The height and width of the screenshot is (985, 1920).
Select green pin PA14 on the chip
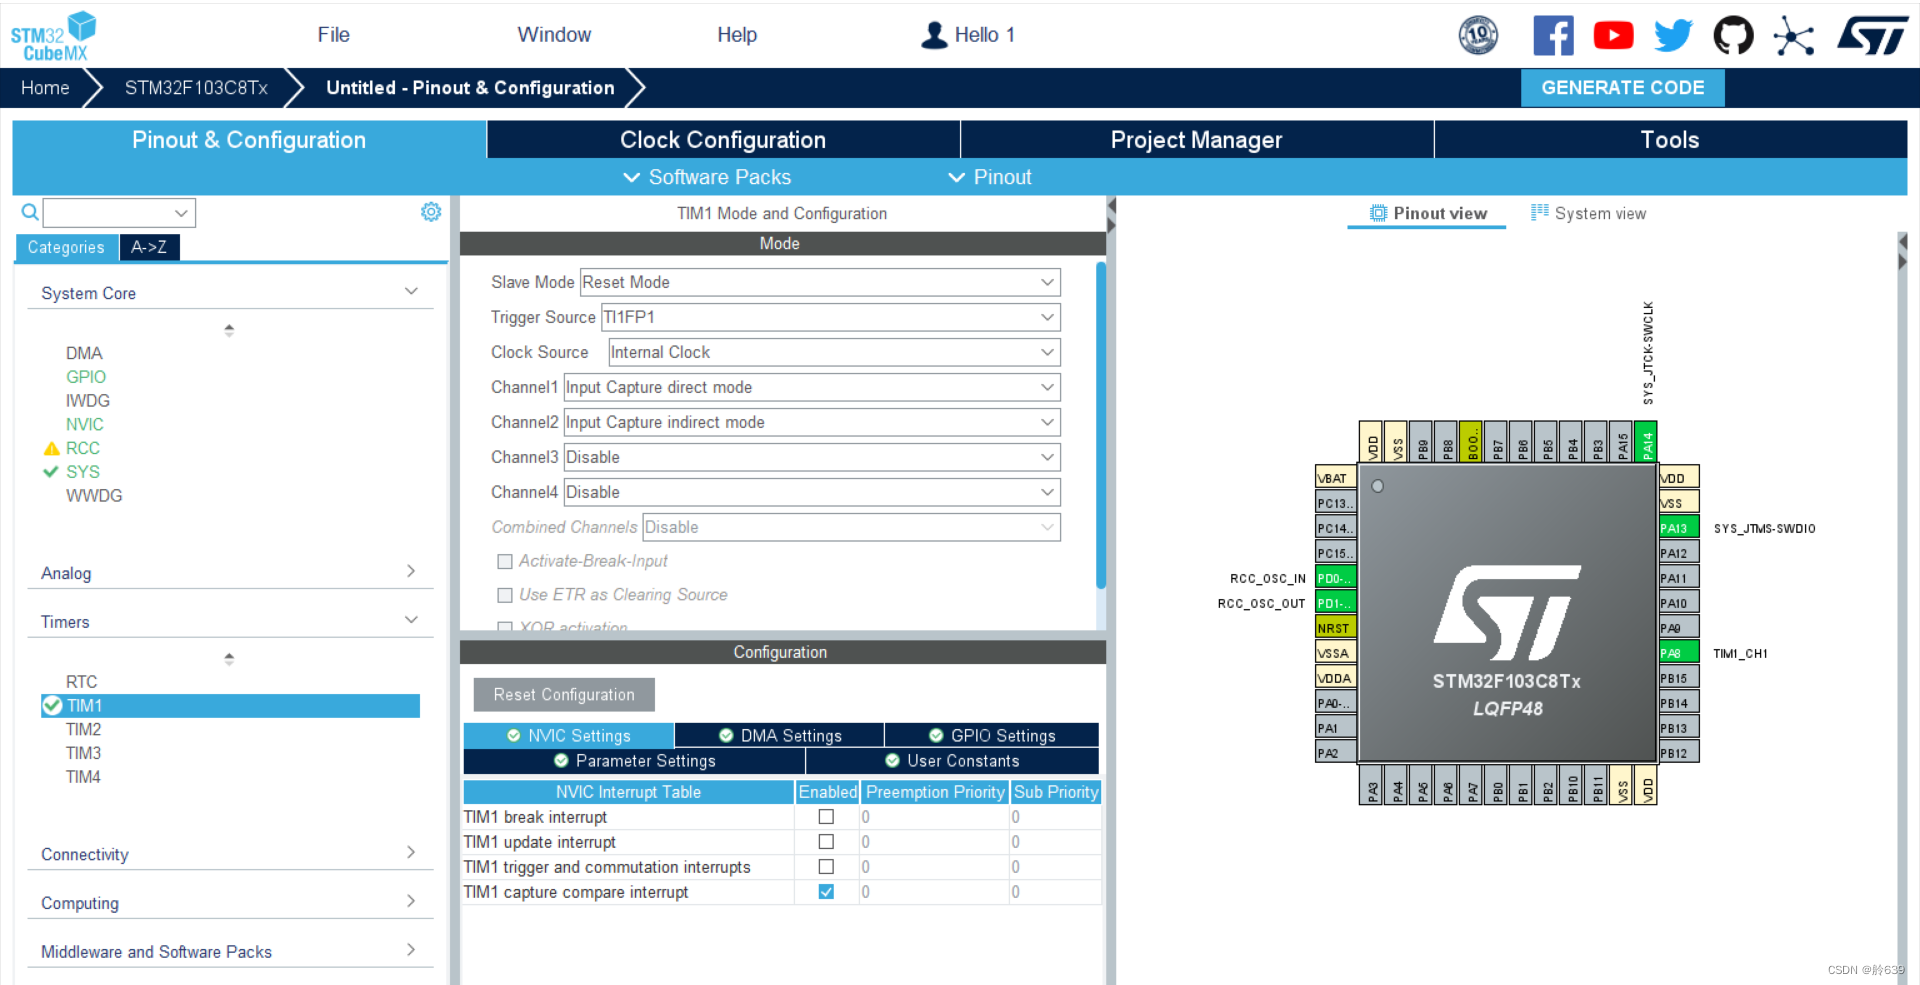(1647, 441)
